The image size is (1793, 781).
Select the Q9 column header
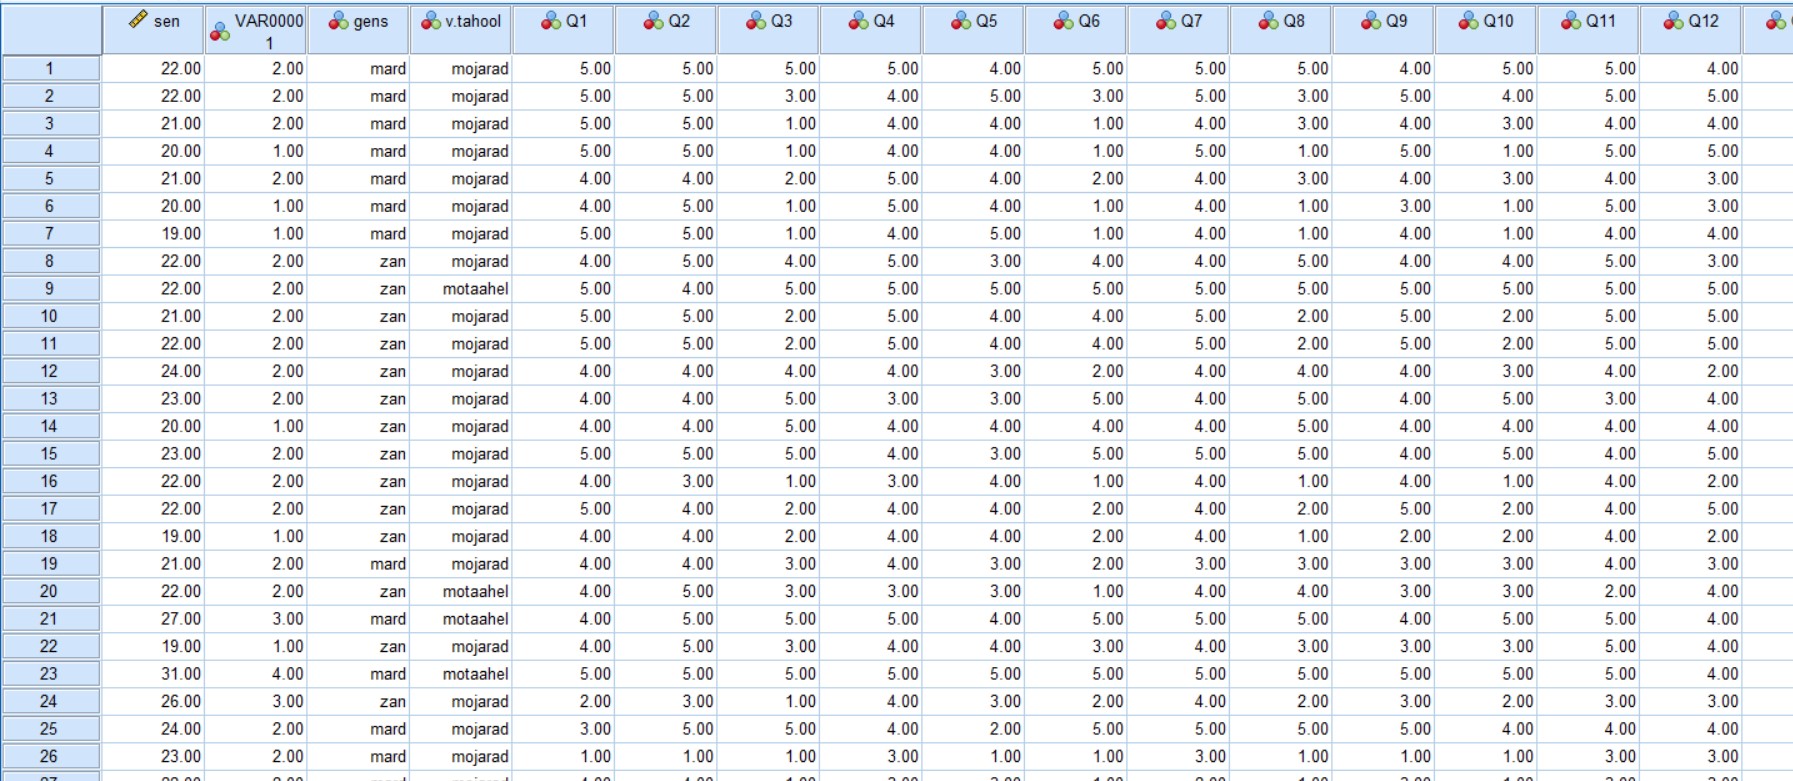1384,30
